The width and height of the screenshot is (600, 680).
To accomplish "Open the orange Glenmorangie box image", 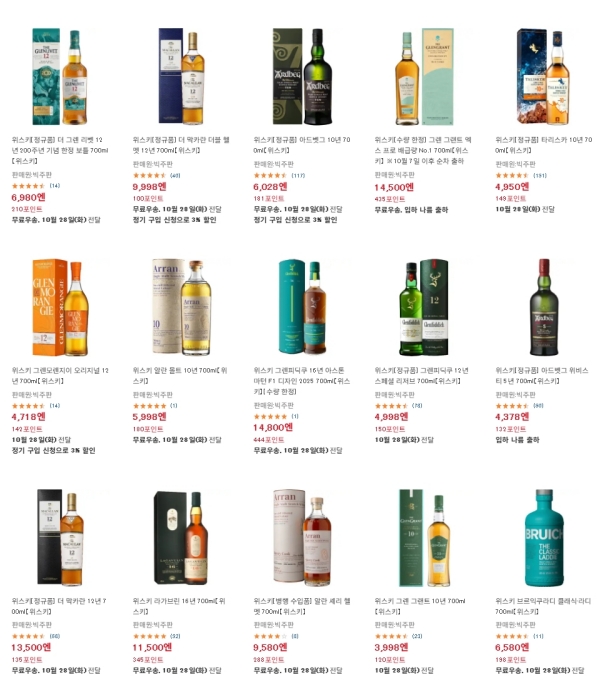I will (60, 307).
